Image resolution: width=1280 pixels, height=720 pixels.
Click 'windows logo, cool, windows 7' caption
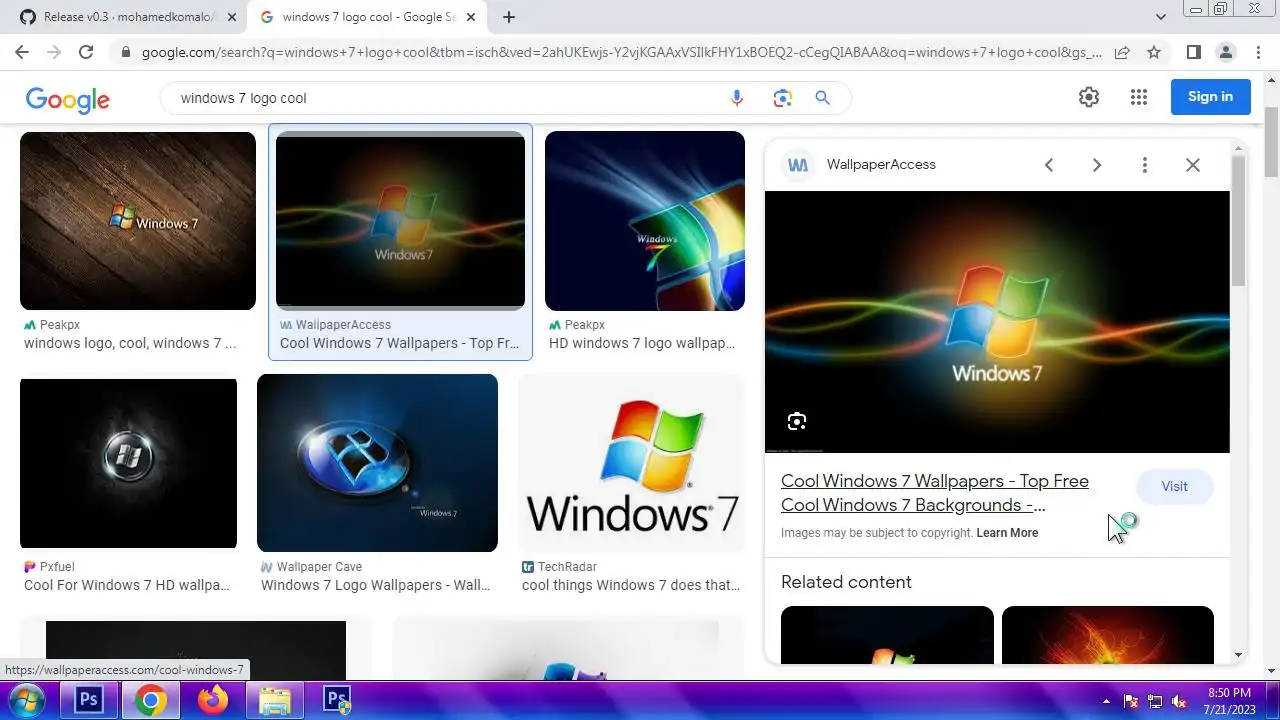pos(130,343)
